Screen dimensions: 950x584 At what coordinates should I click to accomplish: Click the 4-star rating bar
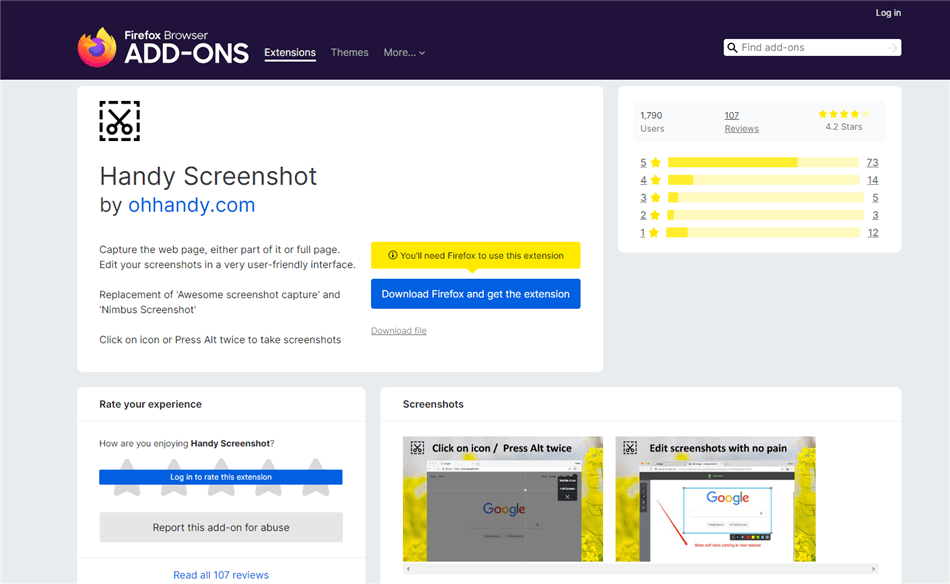pos(763,180)
